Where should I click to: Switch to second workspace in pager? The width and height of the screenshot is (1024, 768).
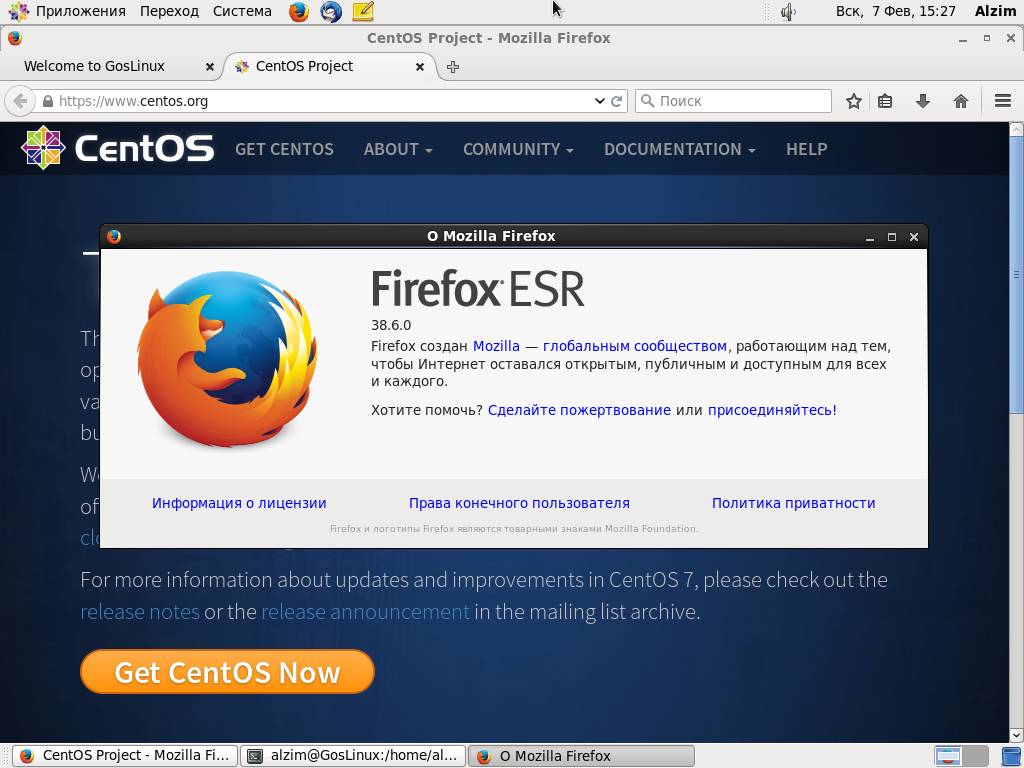pyautogui.click(x=975, y=756)
